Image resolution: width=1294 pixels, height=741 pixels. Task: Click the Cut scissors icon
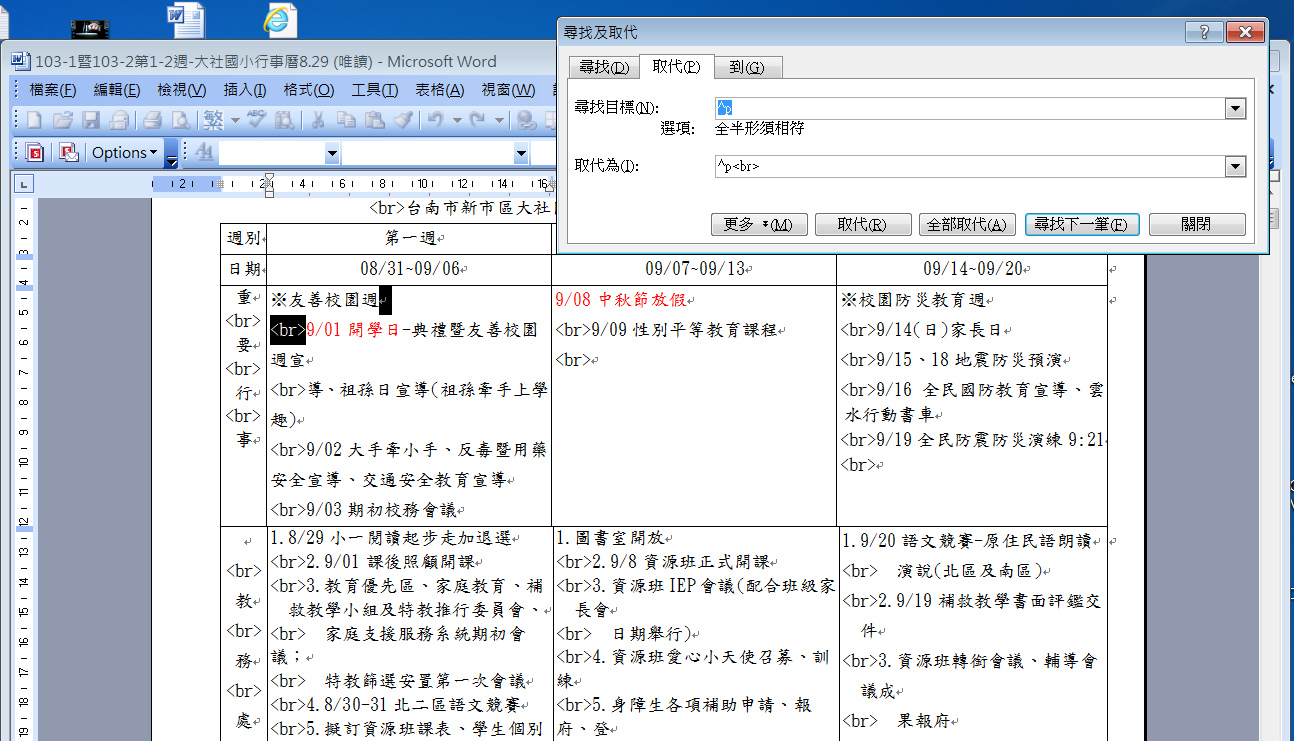tap(317, 121)
